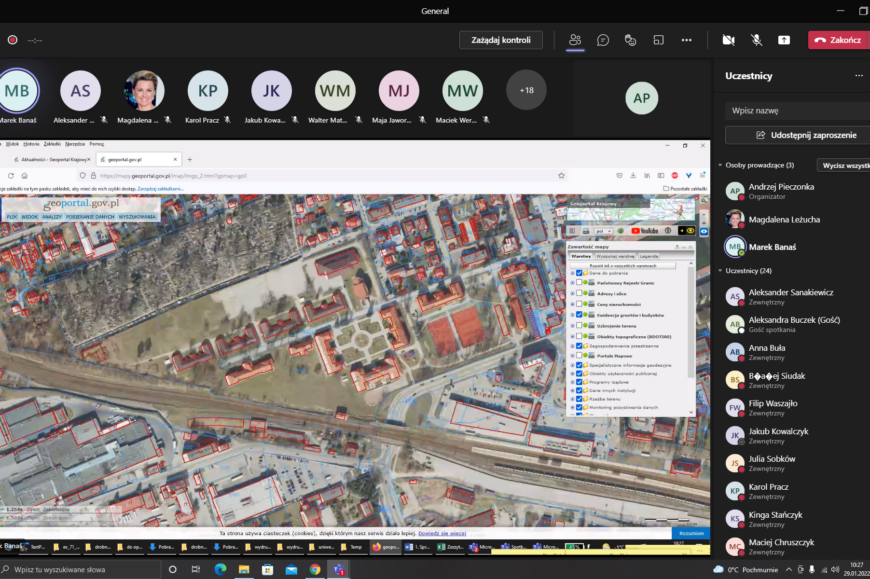Enable the Państwowy Rejestr Granic layer checkbox
The height and width of the screenshot is (579, 870).
pyautogui.click(x=579, y=283)
